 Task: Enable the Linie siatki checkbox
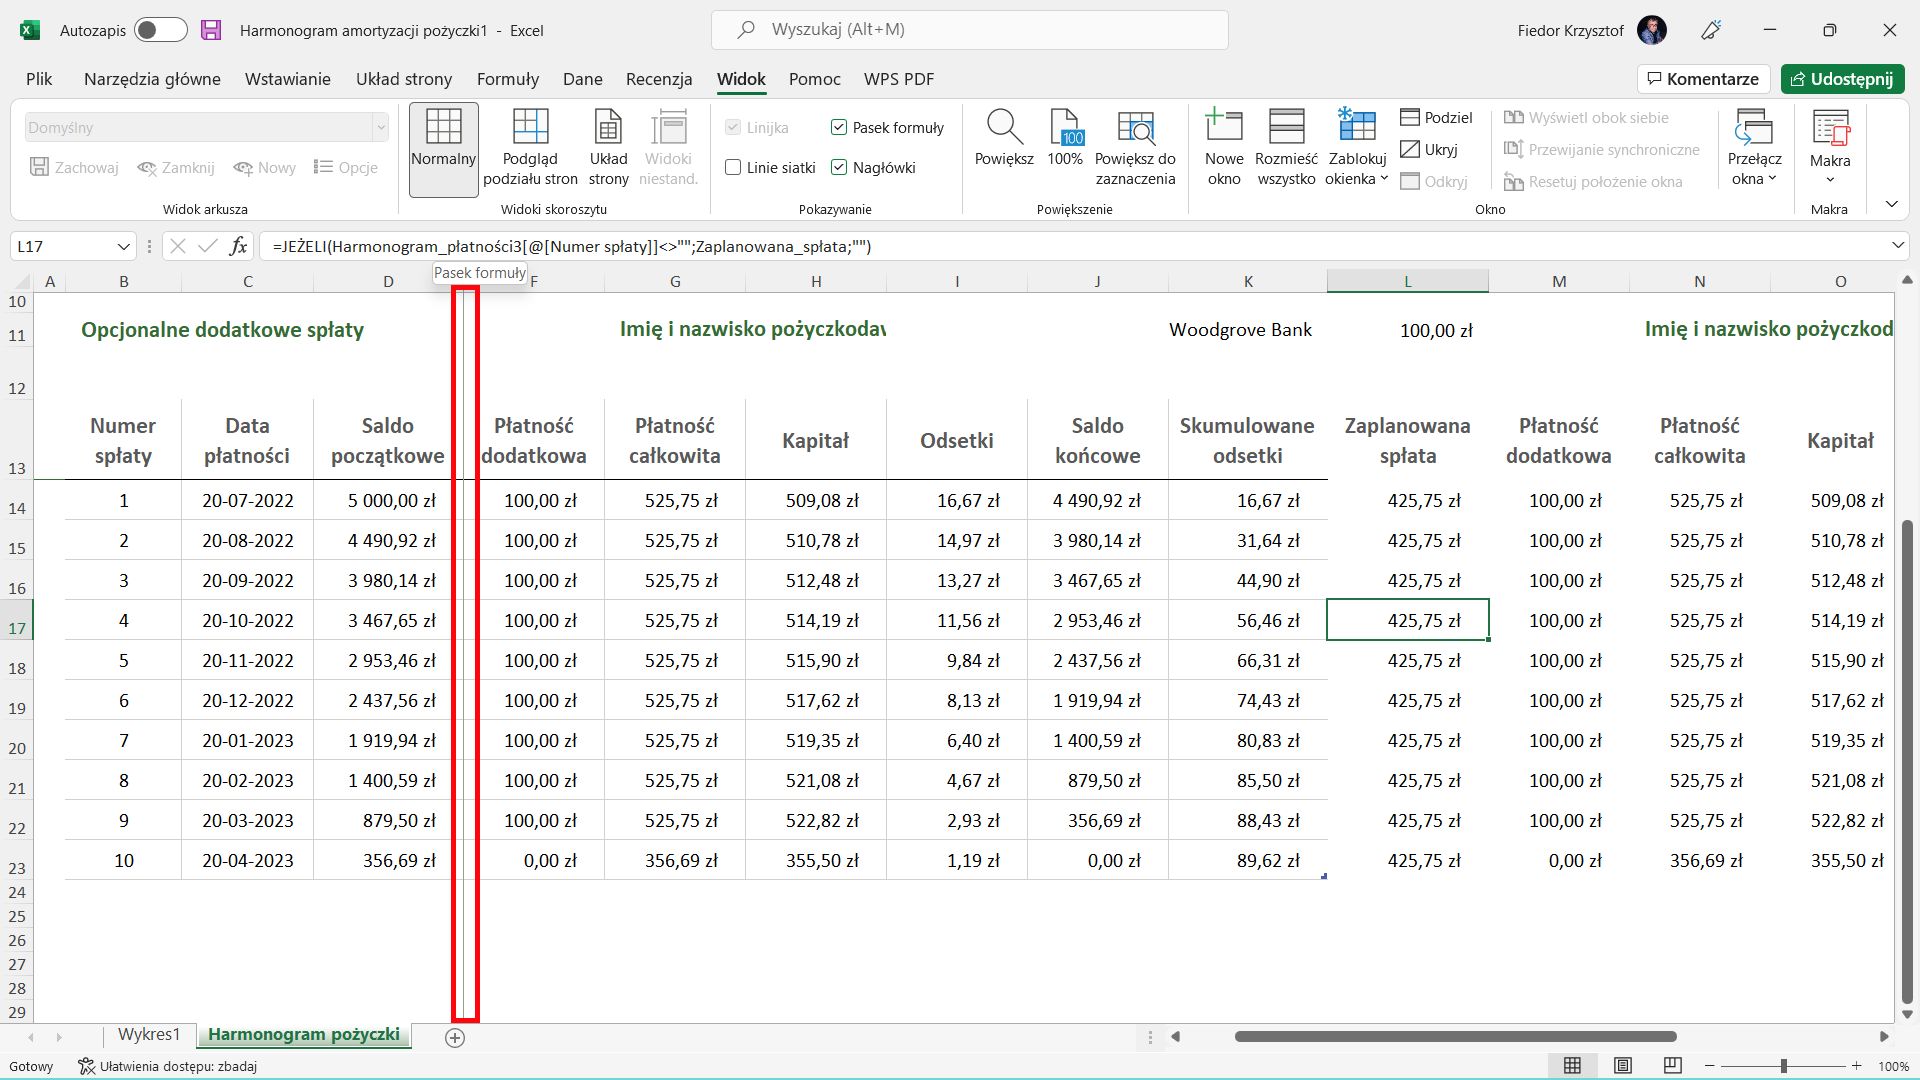point(733,167)
